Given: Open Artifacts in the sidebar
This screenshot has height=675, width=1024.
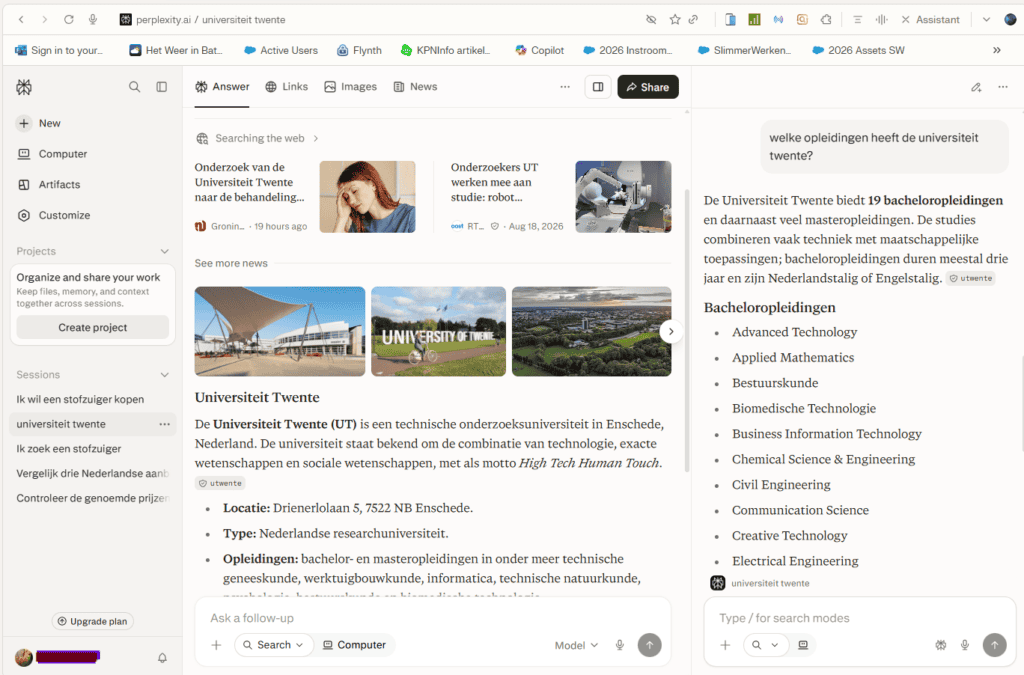Looking at the screenshot, I should pos(49,185).
